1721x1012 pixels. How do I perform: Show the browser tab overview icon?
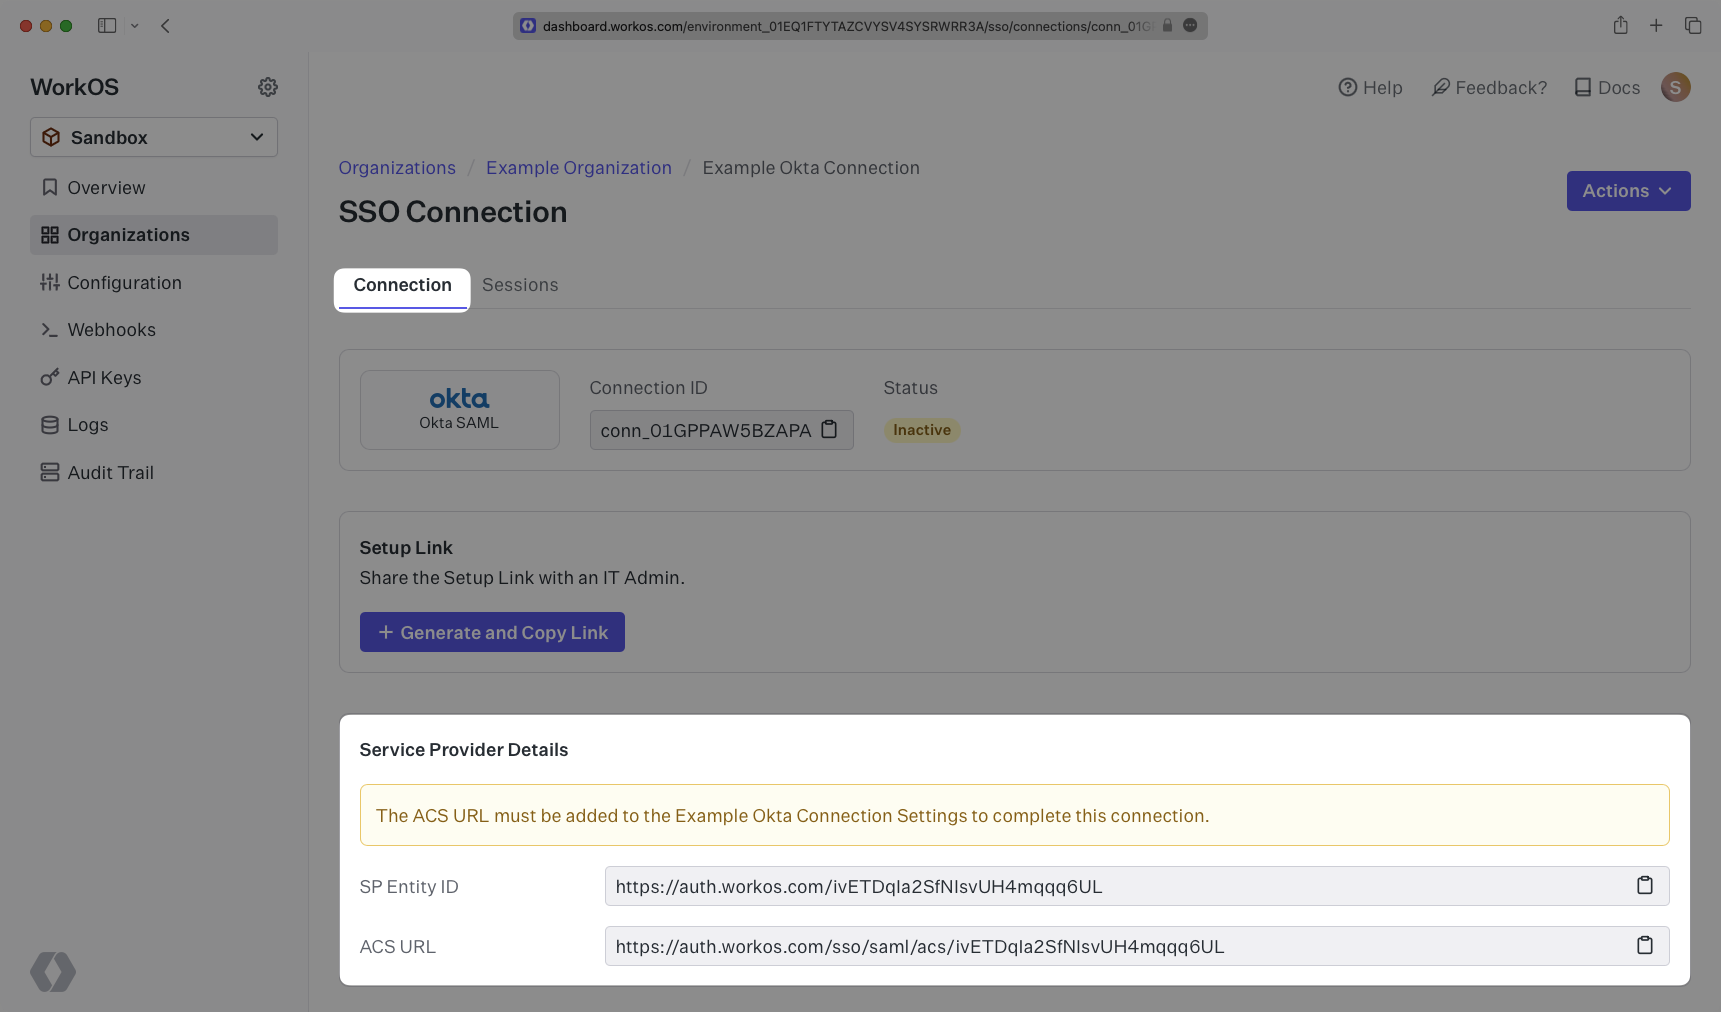1692,26
